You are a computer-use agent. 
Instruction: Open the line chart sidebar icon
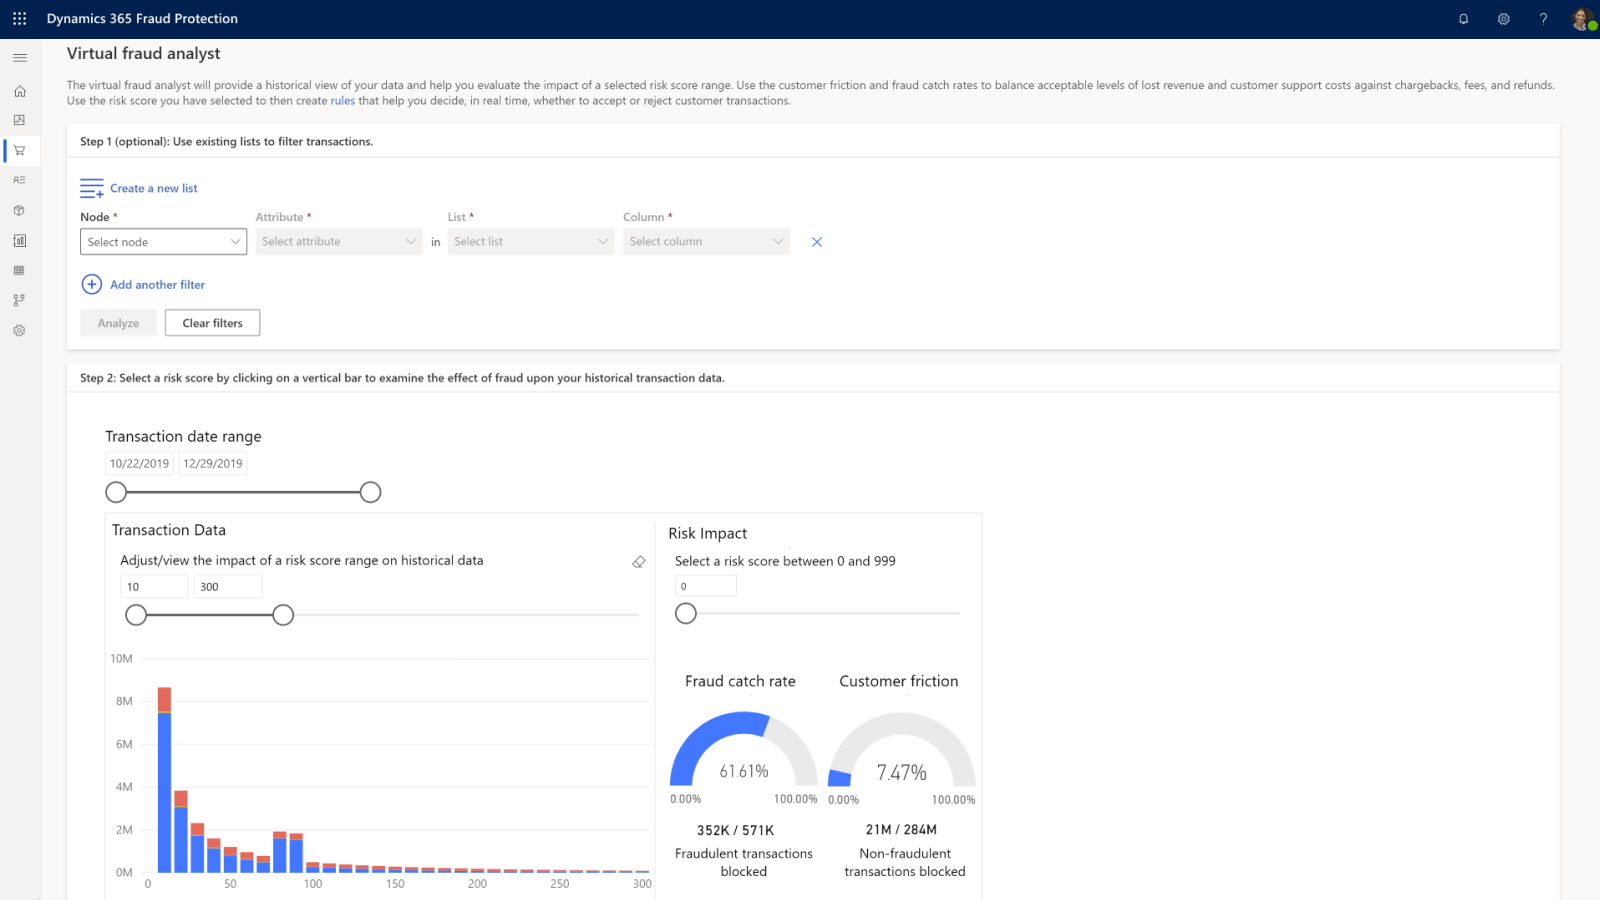pos(20,120)
